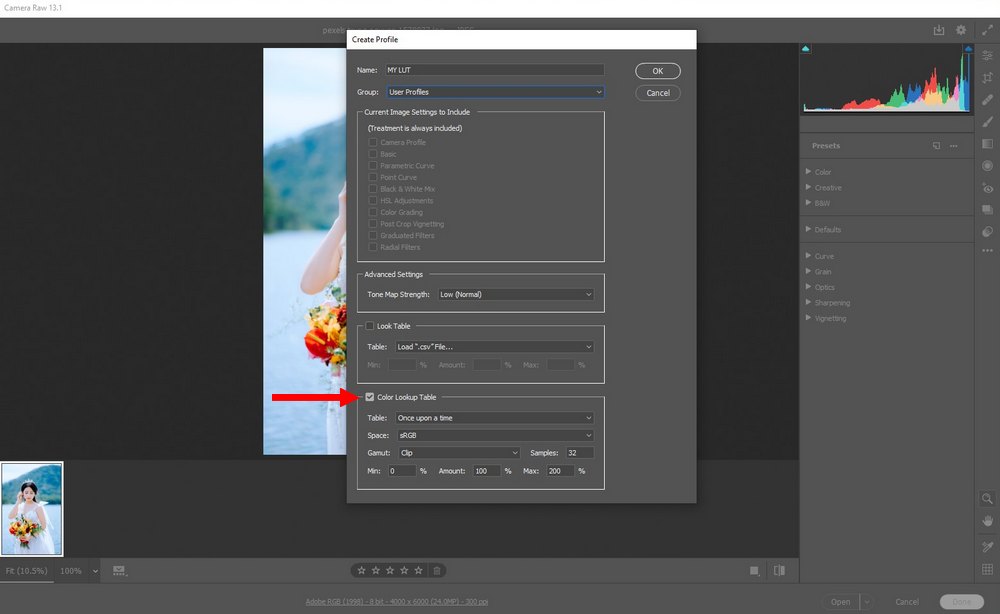Uncheck the Color Lookup Table checkbox
This screenshot has width=1000, height=614.
pyautogui.click(x=370, y=397)
